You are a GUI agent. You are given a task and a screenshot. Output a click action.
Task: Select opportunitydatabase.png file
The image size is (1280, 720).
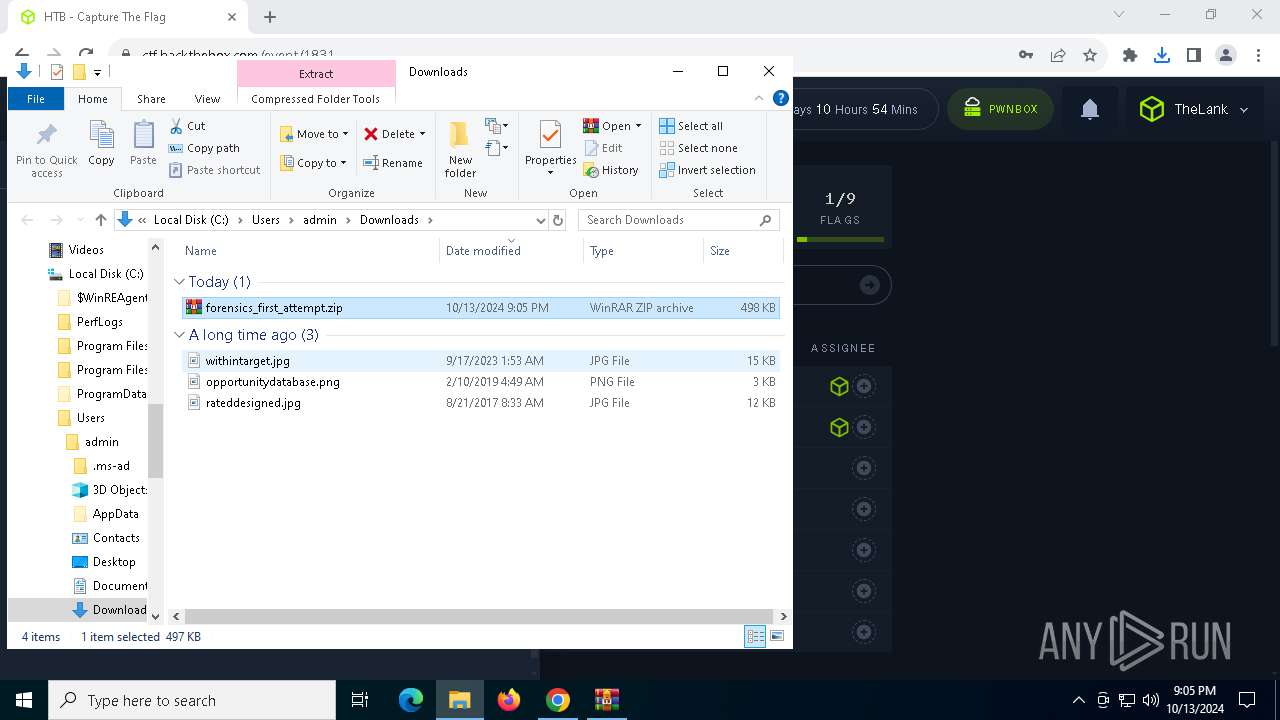pyautogui.click(x=481, y=382)
